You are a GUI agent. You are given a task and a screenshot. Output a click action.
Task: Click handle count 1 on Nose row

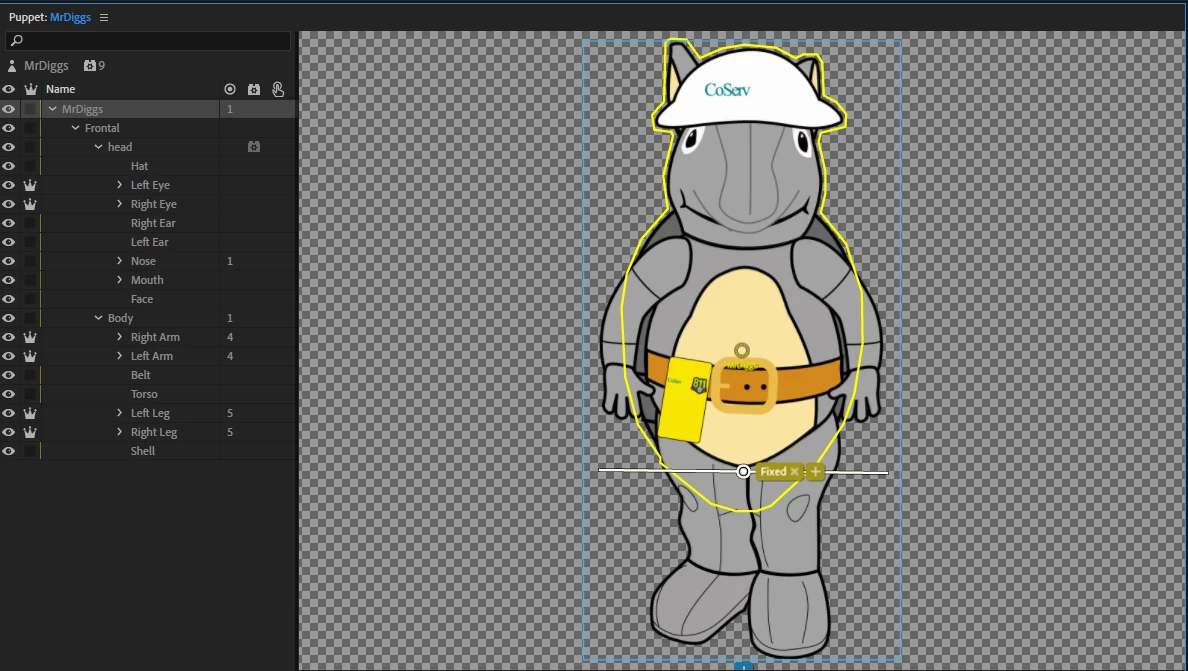point(230,261)
